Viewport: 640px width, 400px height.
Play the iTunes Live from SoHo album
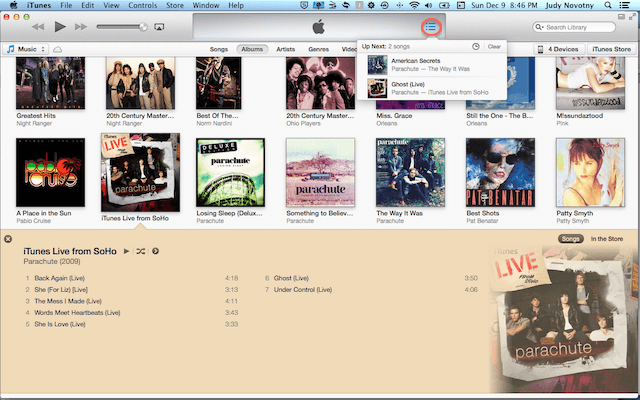(127, 251)
